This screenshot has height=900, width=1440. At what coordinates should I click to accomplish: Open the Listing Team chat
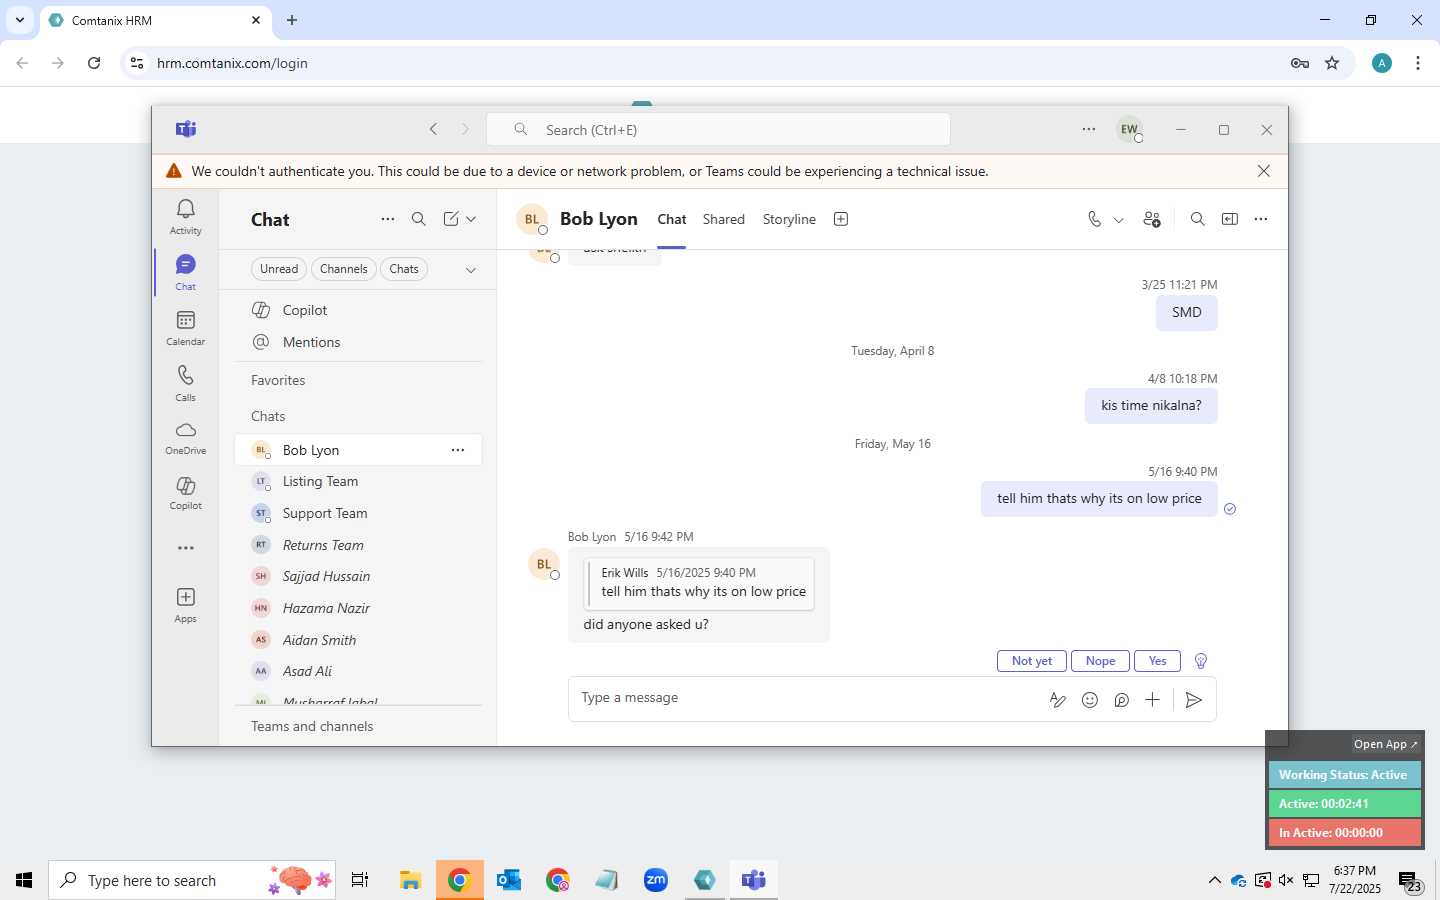[358, 481]
